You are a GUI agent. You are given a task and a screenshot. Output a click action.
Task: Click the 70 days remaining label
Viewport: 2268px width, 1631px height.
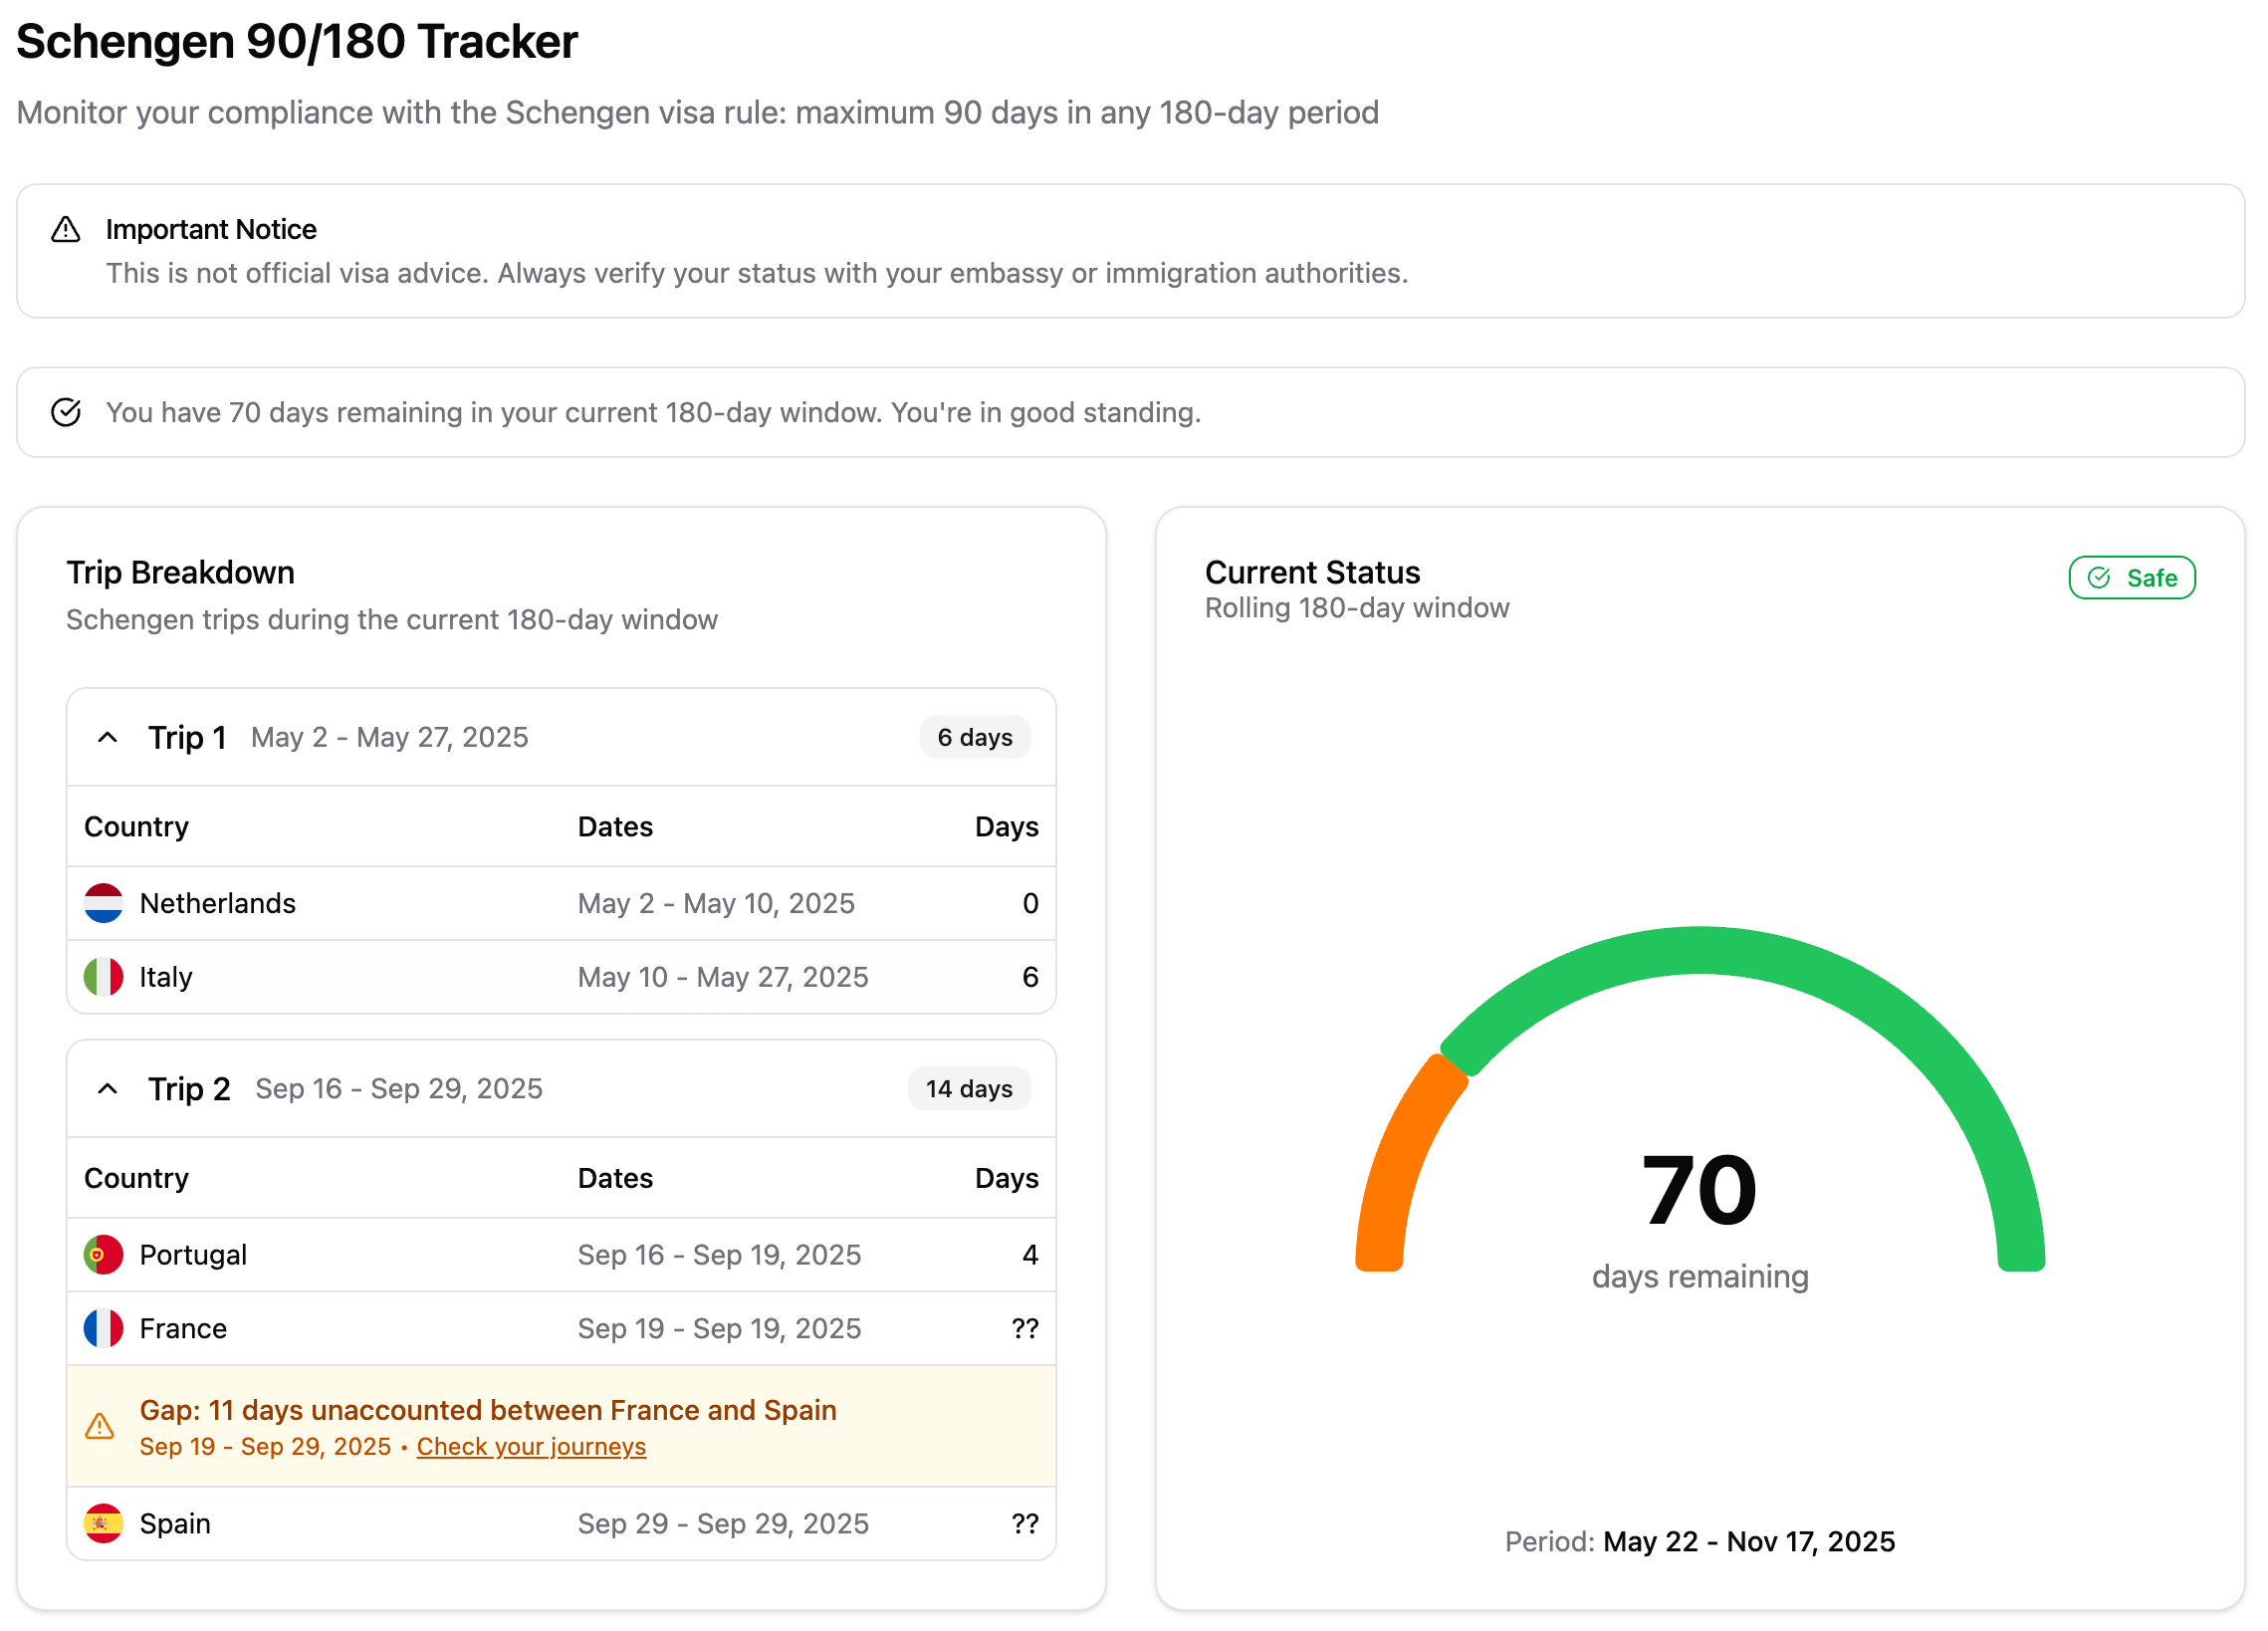coord(1699,1275)
